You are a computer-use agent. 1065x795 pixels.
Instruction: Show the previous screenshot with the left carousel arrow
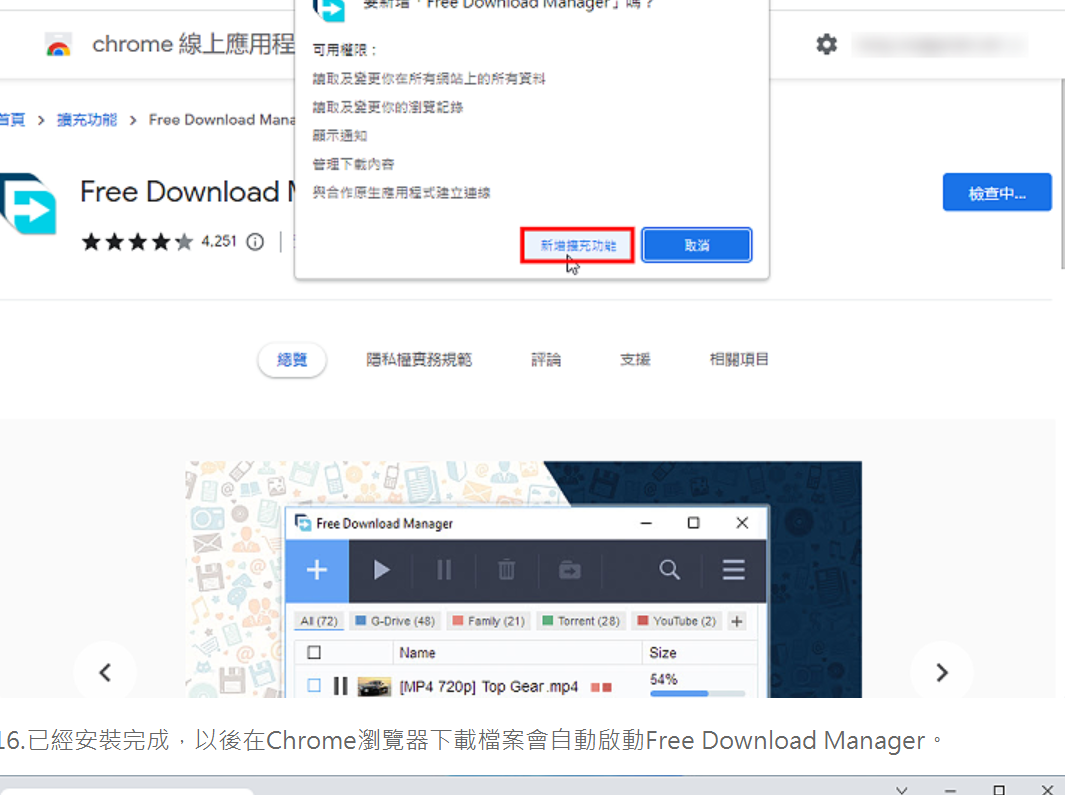[105, 673]
